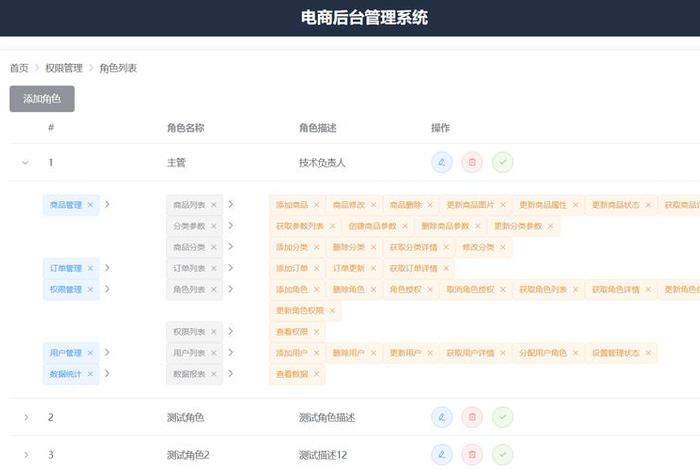Remove the 商品分类 tag via x
The image size is (700, 470).
tap(213, 247)
